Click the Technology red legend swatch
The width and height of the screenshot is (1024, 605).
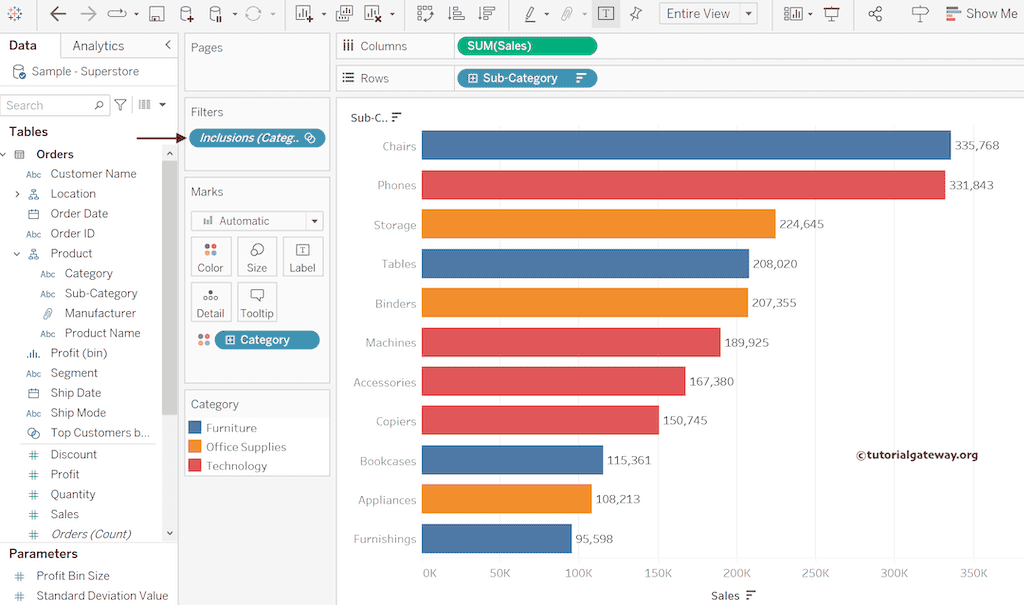click(x=195, y=466)
